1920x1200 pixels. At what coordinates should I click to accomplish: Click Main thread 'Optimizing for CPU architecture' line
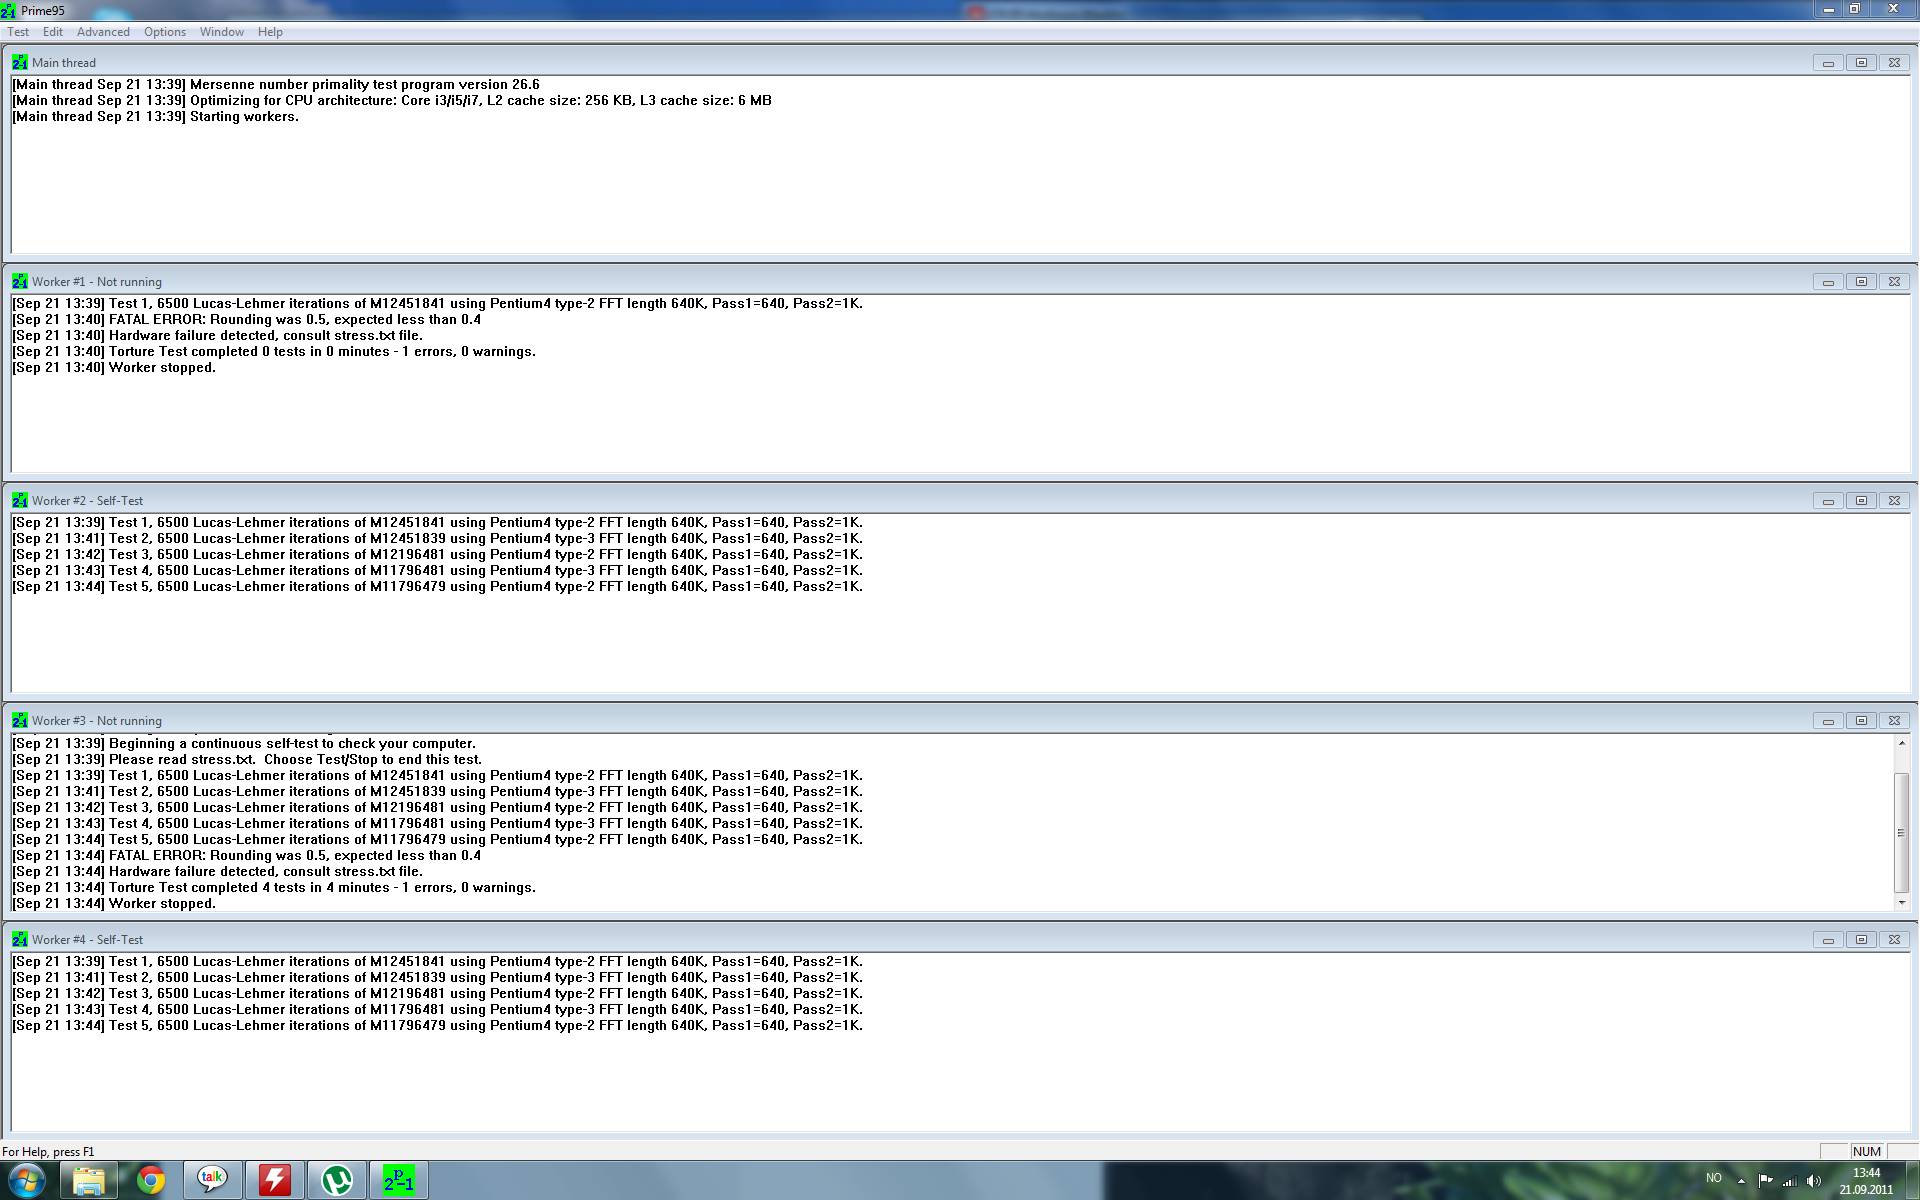392,101
